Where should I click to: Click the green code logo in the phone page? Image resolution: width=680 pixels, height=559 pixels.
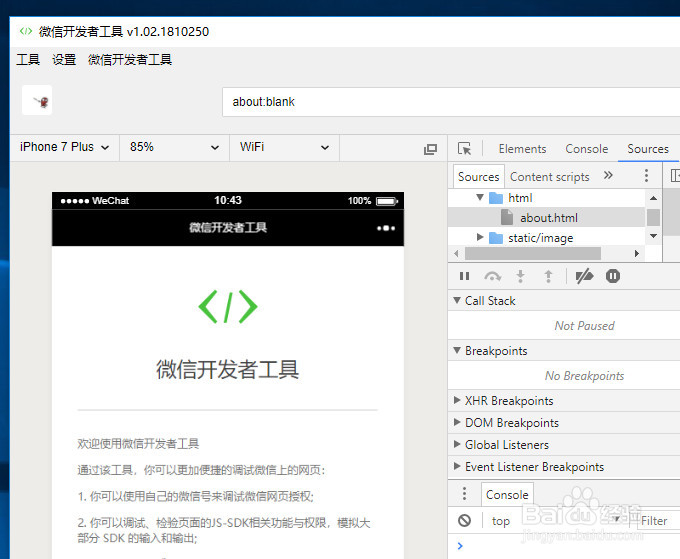coord(228,307)
